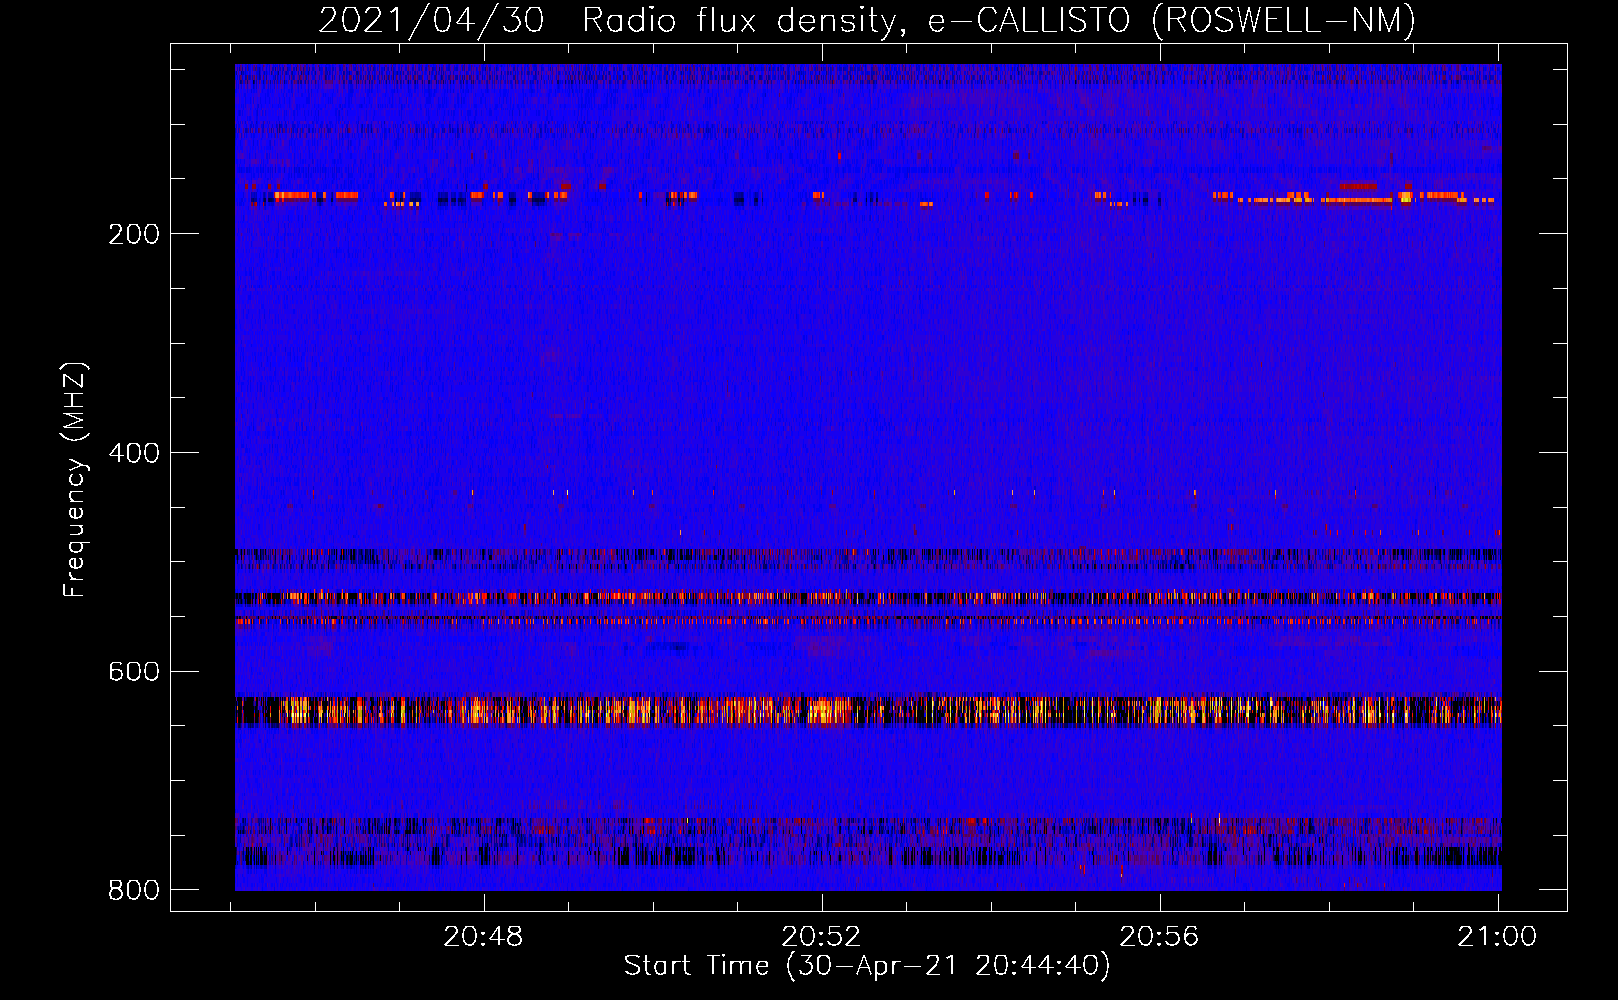Click the red interference band near 535 MHz
Image resolution: width=1618 pixels, height=1000 pixels.
[x=868, y=598]
